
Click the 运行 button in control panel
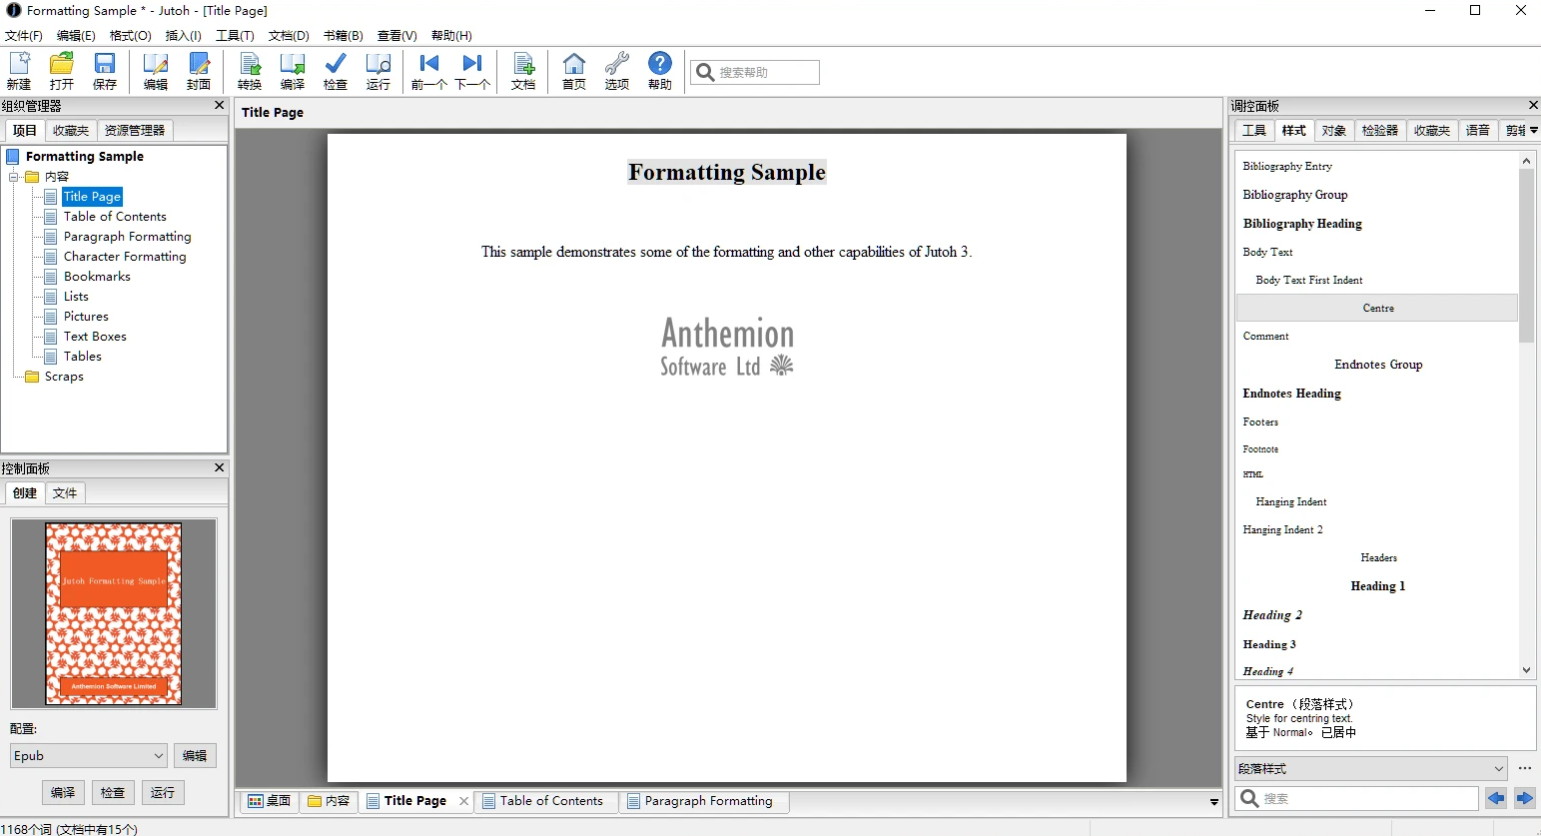pos(163,792)
